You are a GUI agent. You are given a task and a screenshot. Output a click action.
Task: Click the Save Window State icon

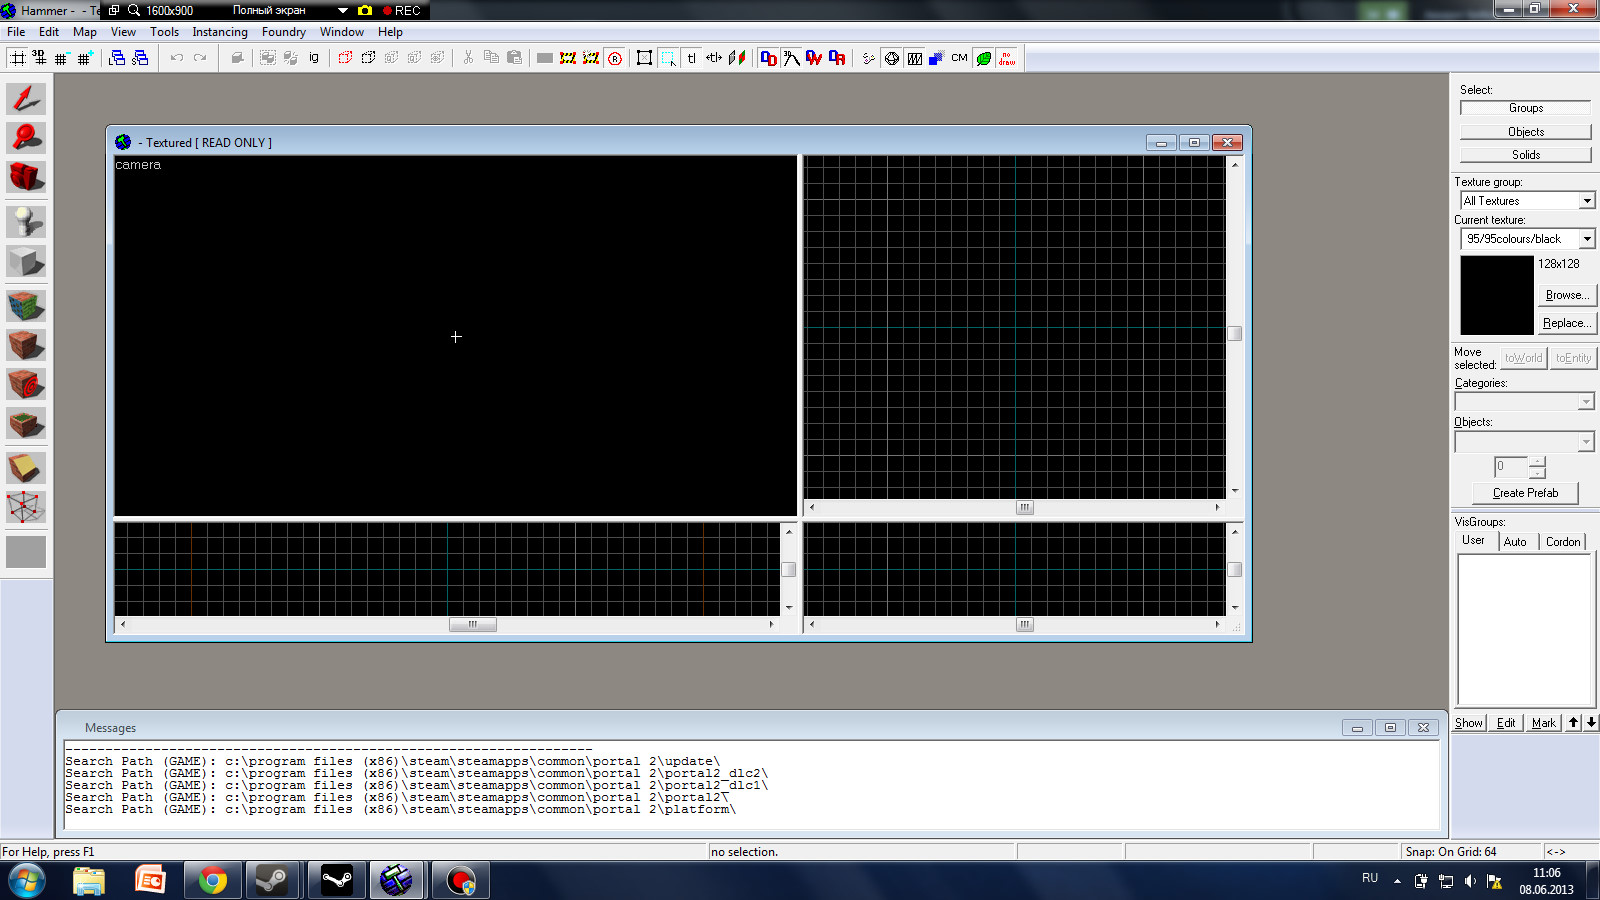coord(140,58)
